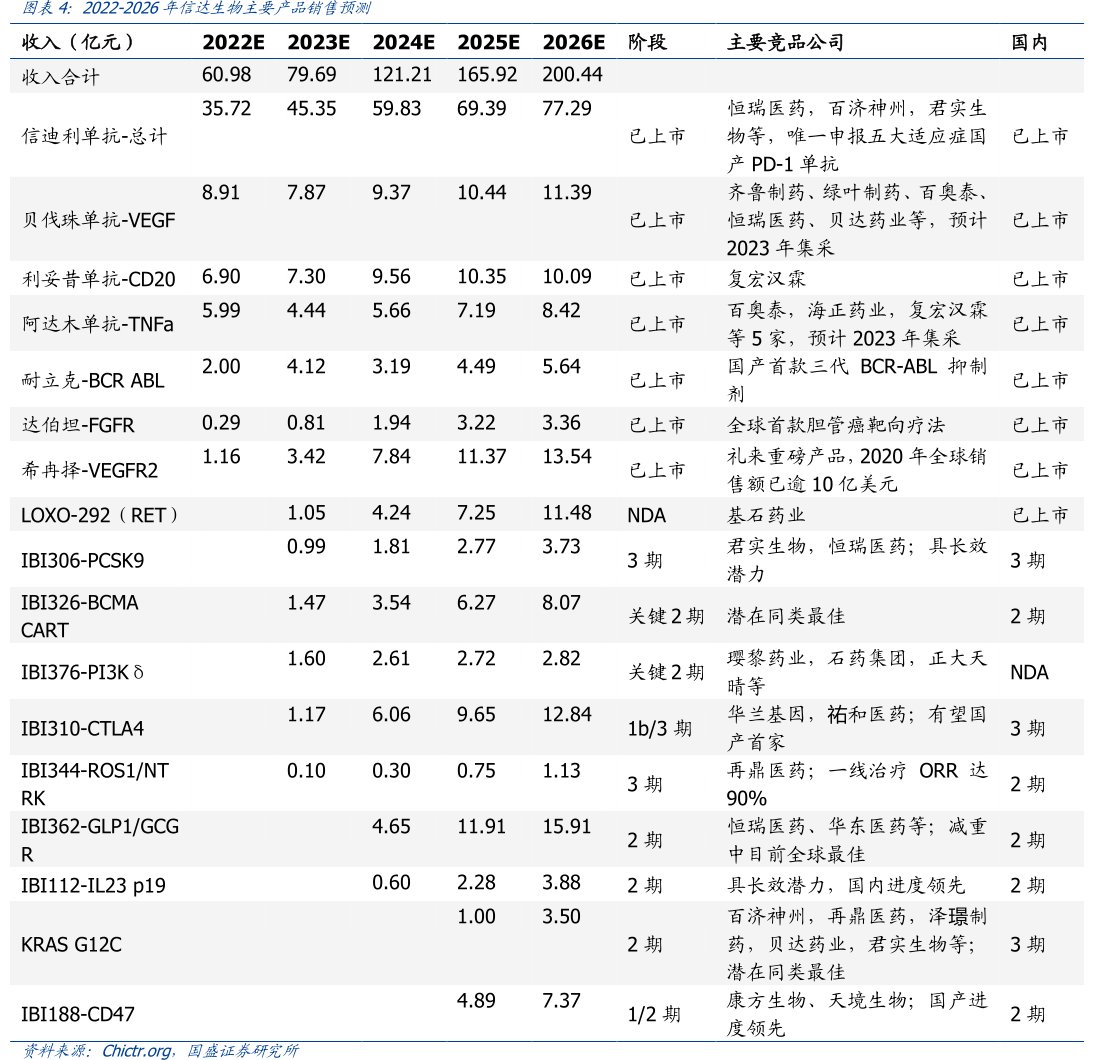Click competitor text '全球首款胆管癌靶向疗法'
Image resolution: width=1104 pixels, height=1060 pixels.
(836, 426)
